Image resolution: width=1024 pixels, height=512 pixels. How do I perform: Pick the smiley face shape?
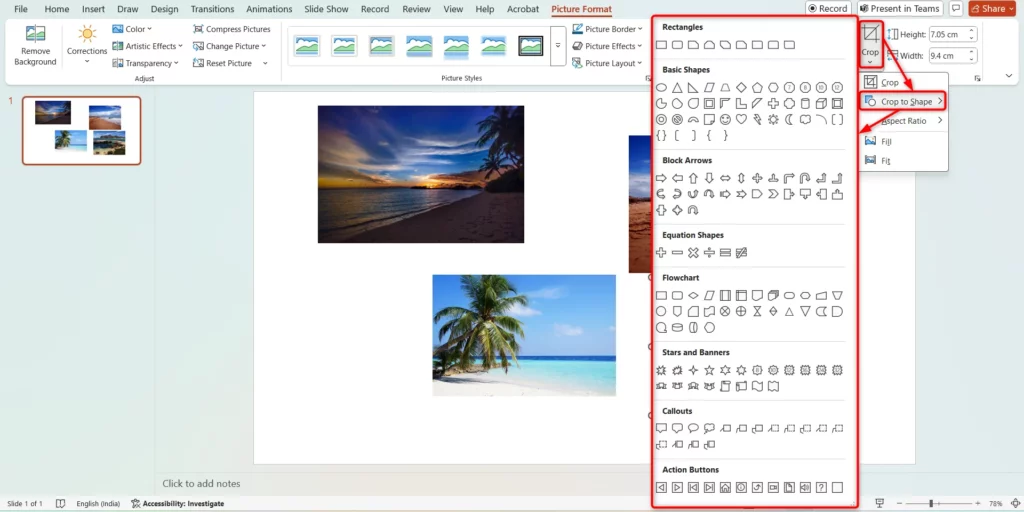coord(725,119)
